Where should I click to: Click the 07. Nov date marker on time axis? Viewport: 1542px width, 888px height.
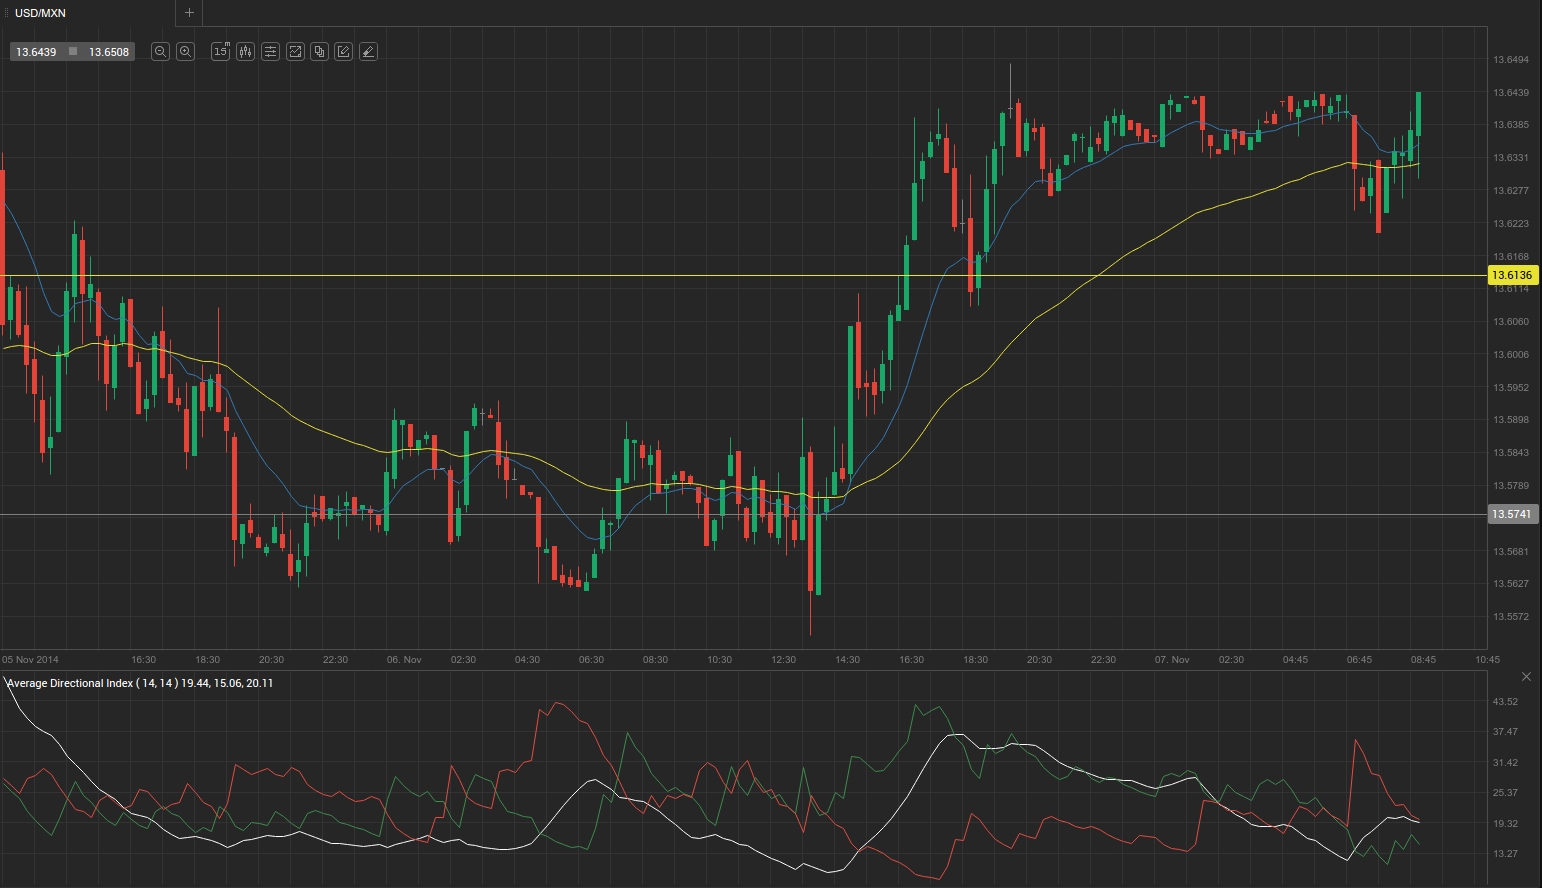point(1172,660)
